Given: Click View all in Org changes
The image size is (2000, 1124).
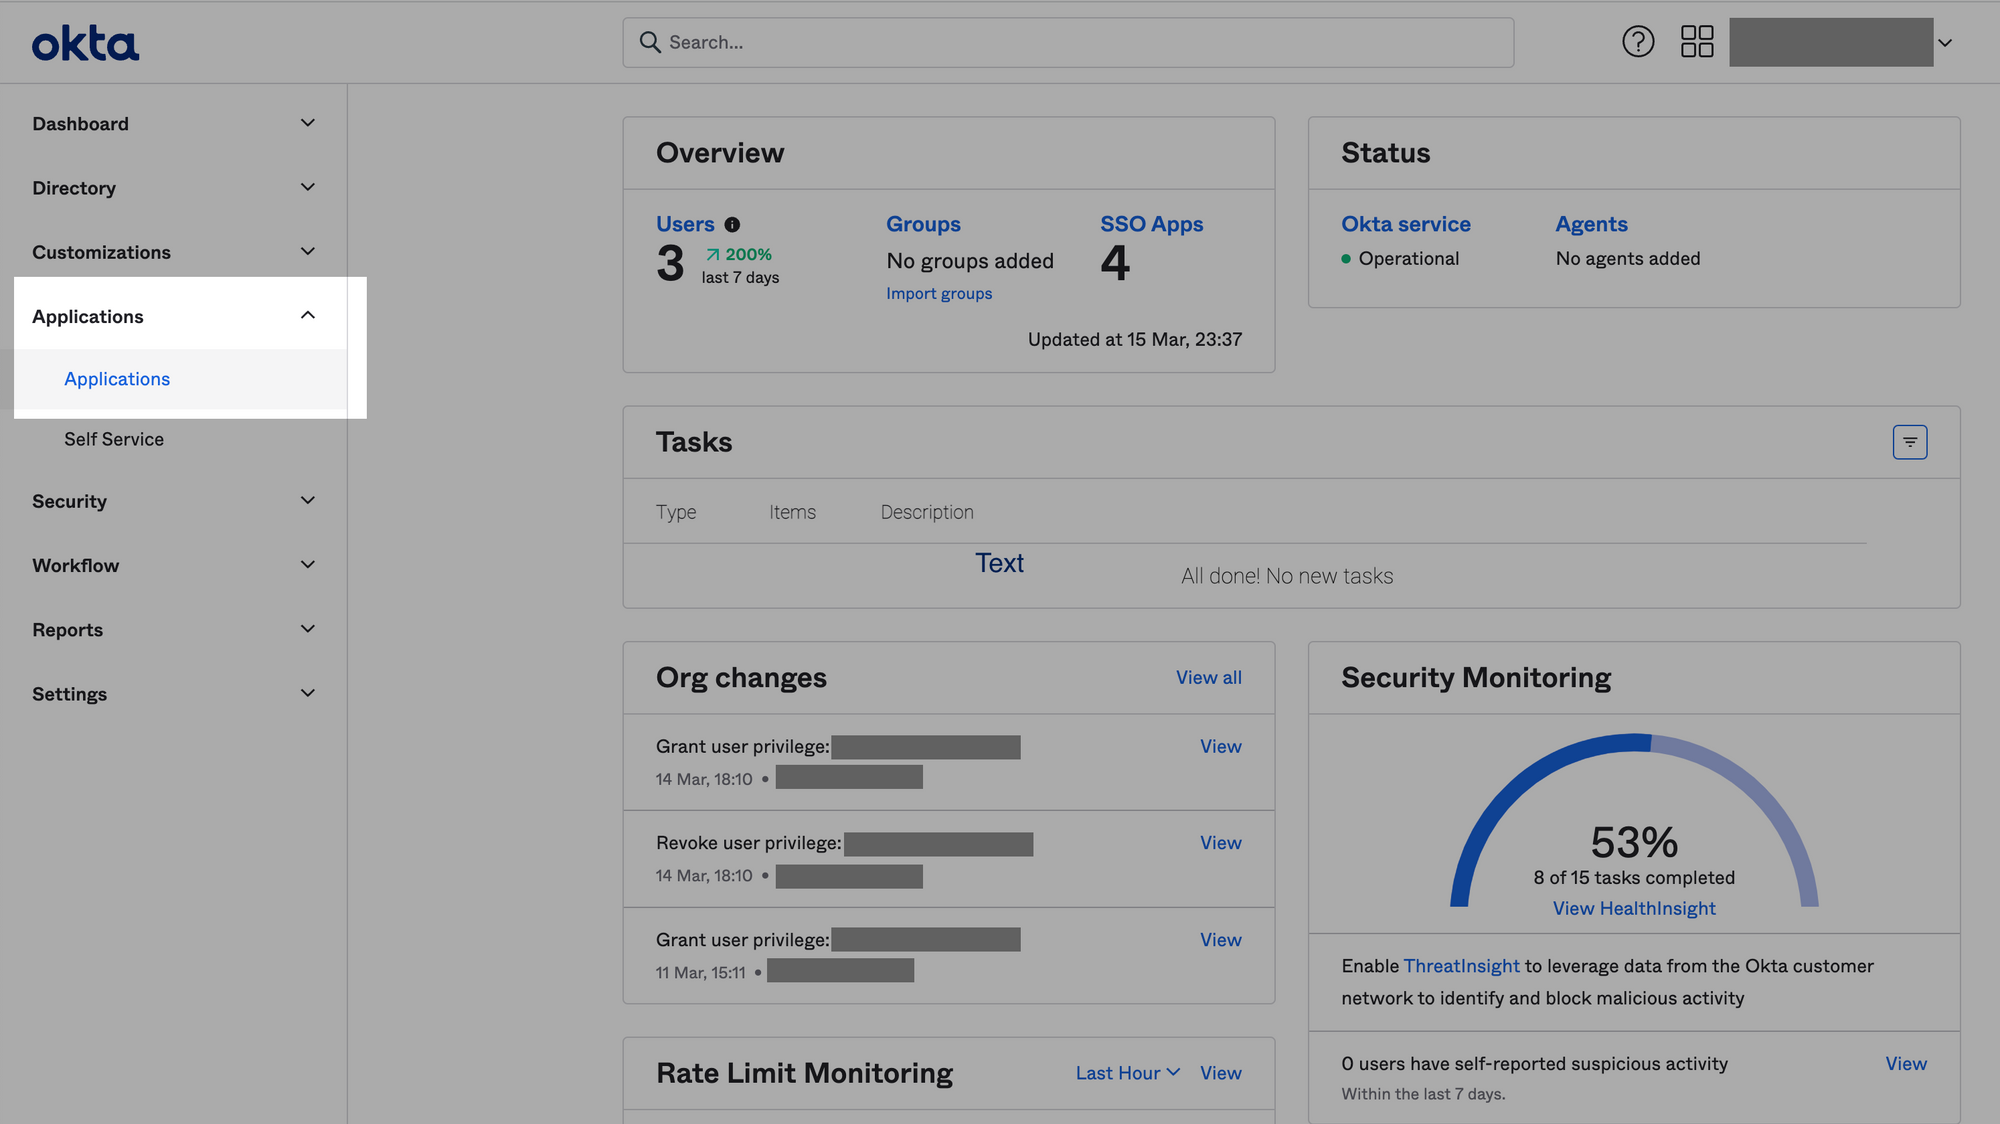Looking at the screenshot, I should tap(1209, 677).
